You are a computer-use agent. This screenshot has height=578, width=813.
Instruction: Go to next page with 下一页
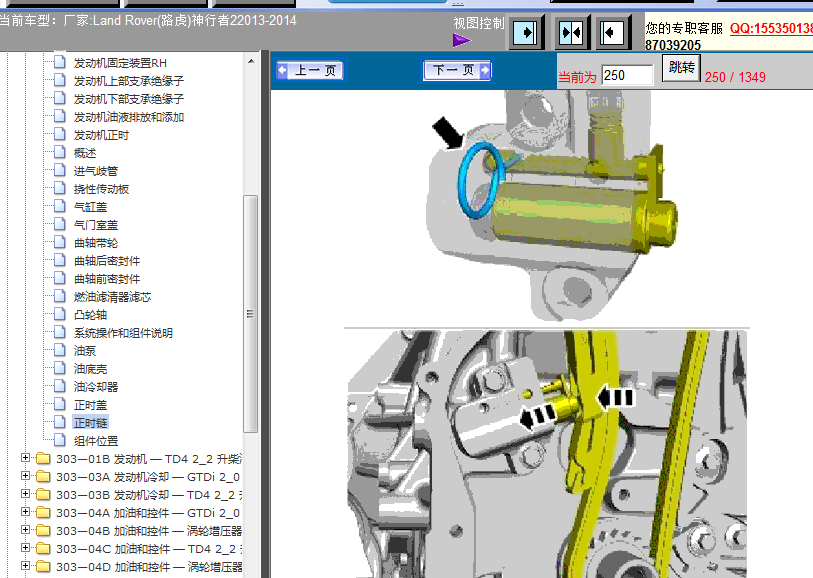pos(457,70)
